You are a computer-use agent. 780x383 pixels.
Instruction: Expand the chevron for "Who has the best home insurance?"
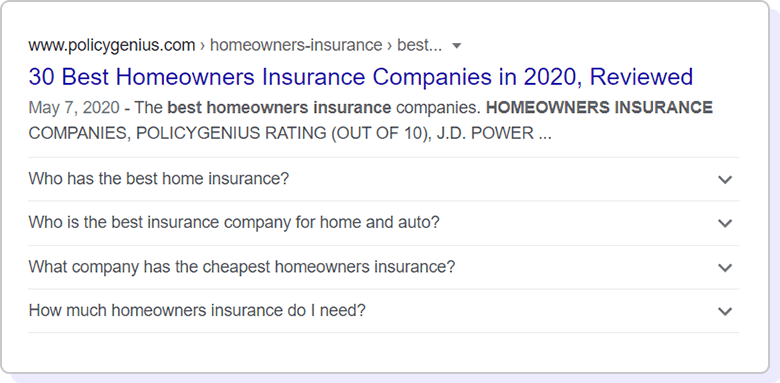tap(725, 180)
